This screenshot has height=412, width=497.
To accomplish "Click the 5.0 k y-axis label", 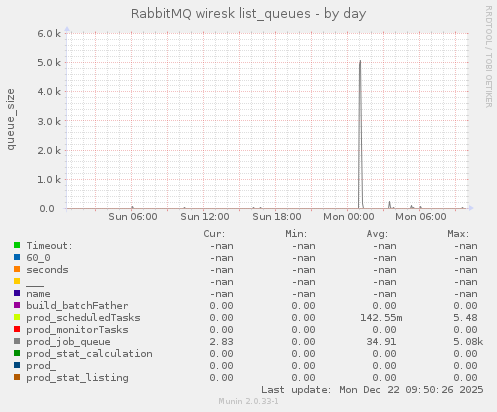I will click(x=49, y=63).
